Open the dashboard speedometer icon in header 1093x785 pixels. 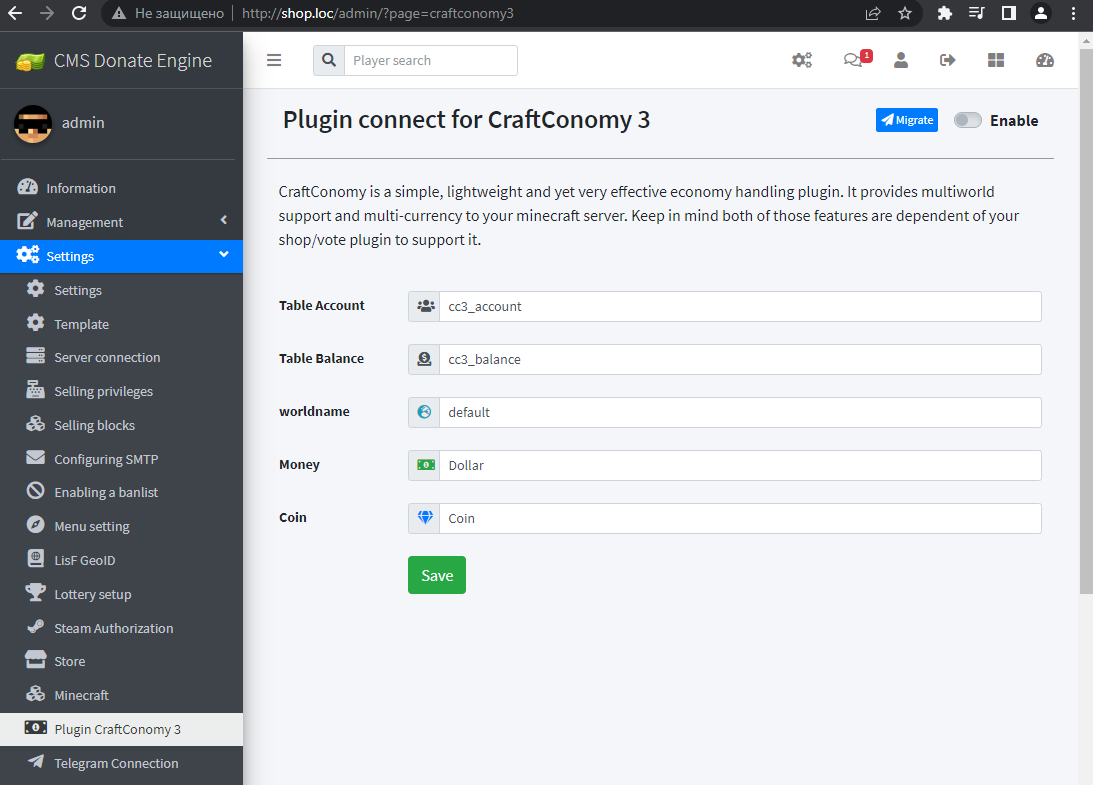pyautogui.click(x=1045, y=60)
